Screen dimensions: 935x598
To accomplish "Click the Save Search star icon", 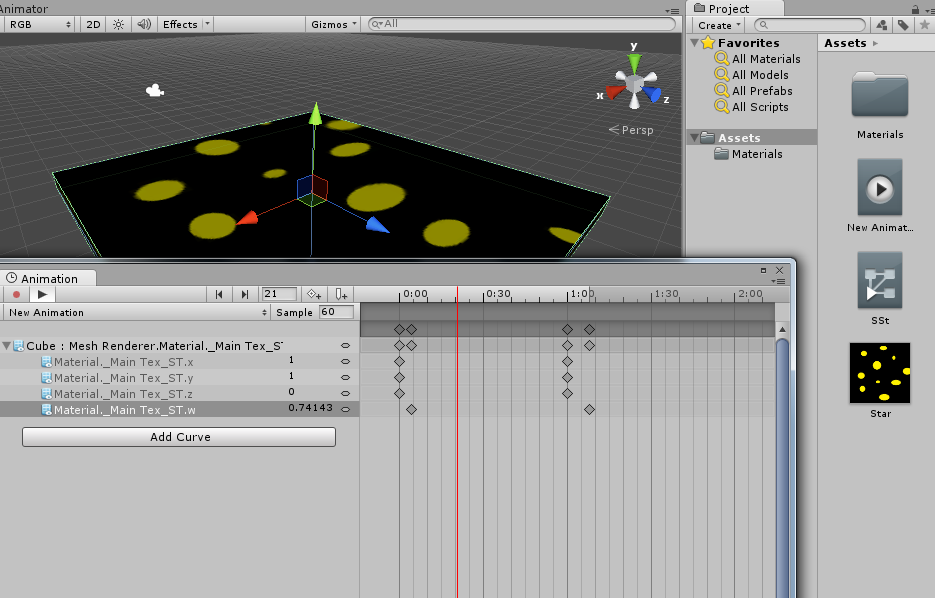I will (x=924, y=25).
